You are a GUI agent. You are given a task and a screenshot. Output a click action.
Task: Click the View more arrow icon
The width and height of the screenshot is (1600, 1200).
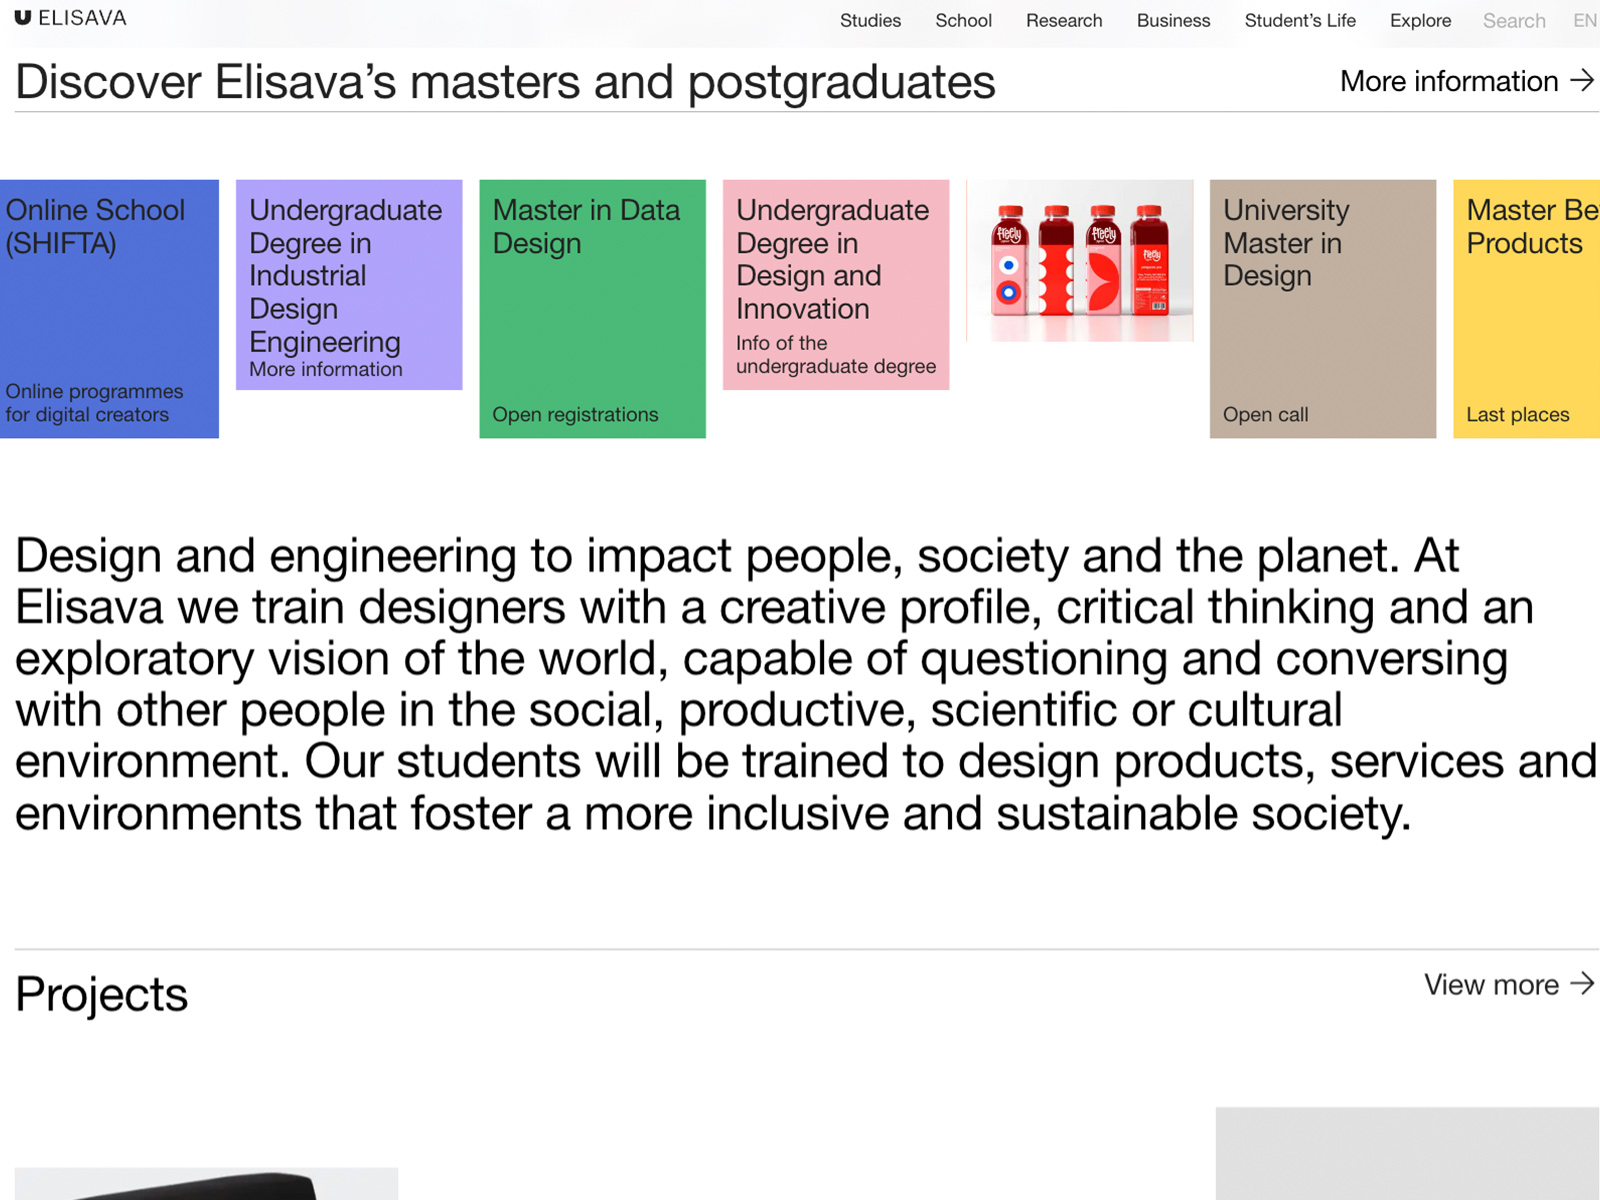pos(1581,984)
